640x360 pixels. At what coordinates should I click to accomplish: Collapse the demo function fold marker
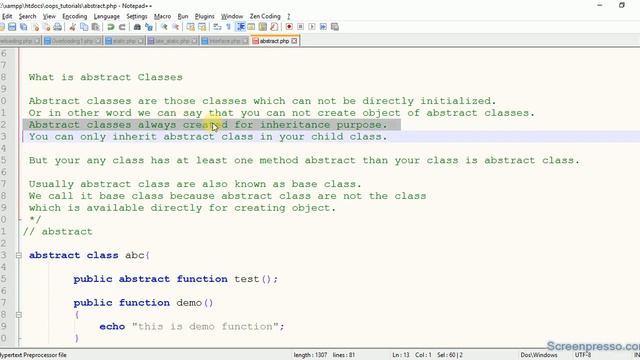click(19, 315)
